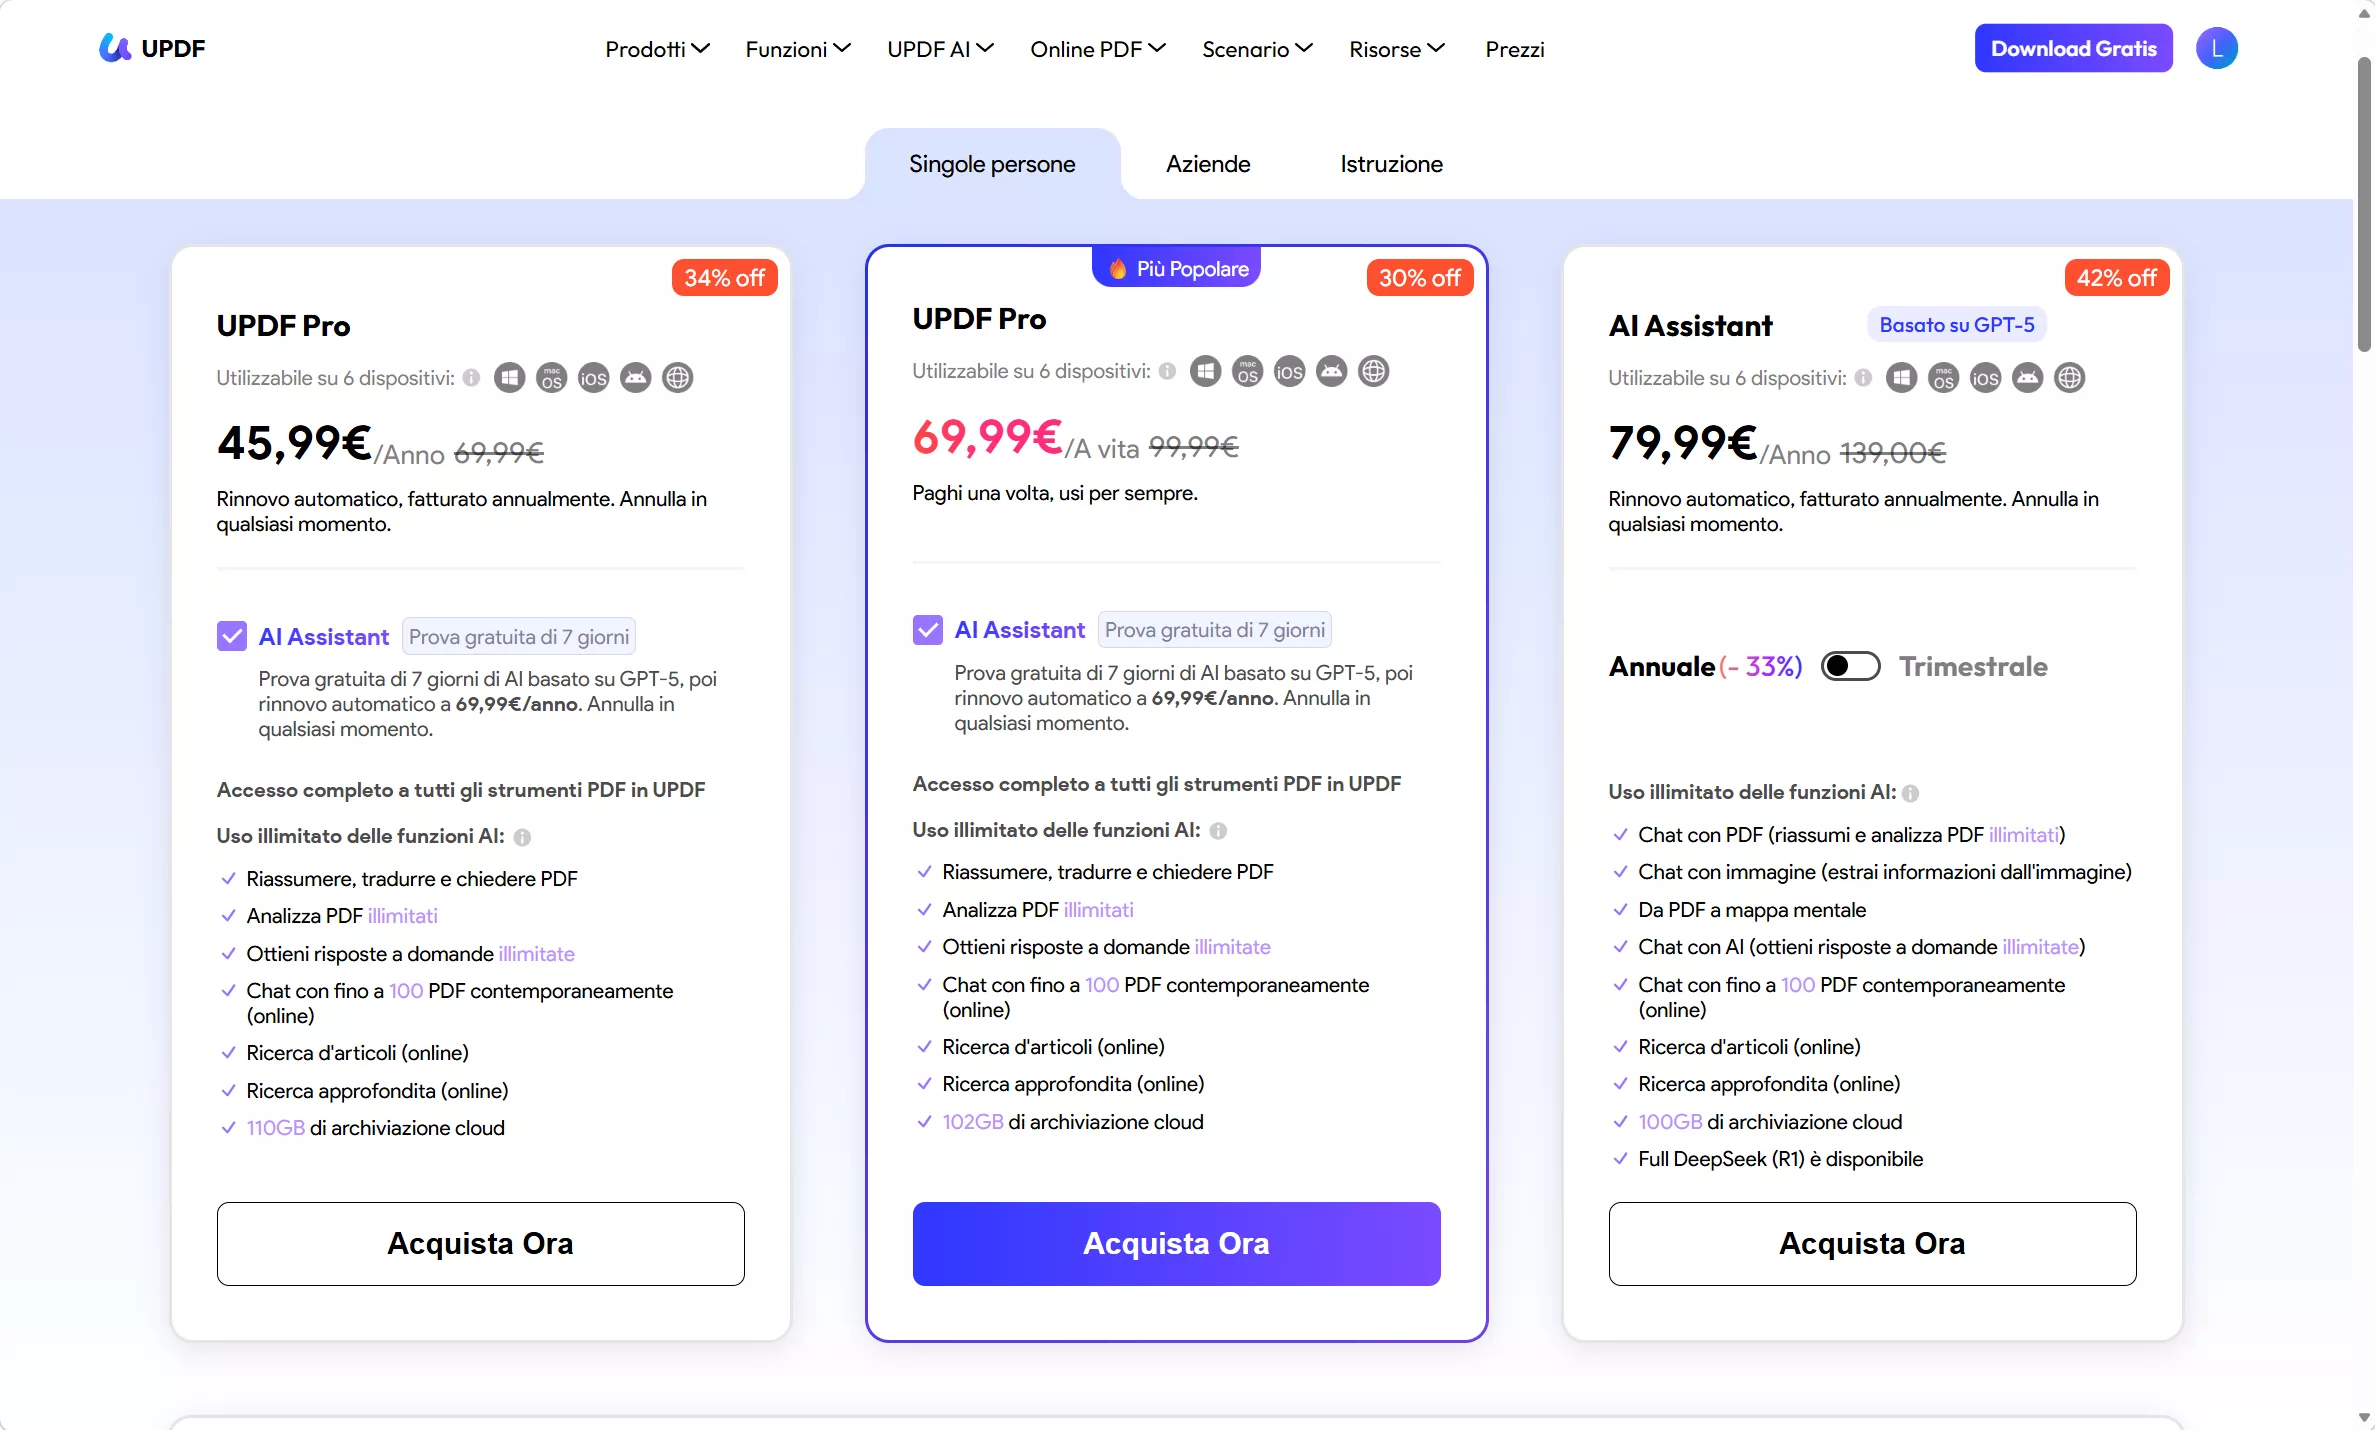
Task: Click the UPDF logo in header
Action: pyautogui.click(x=152, y=48)
